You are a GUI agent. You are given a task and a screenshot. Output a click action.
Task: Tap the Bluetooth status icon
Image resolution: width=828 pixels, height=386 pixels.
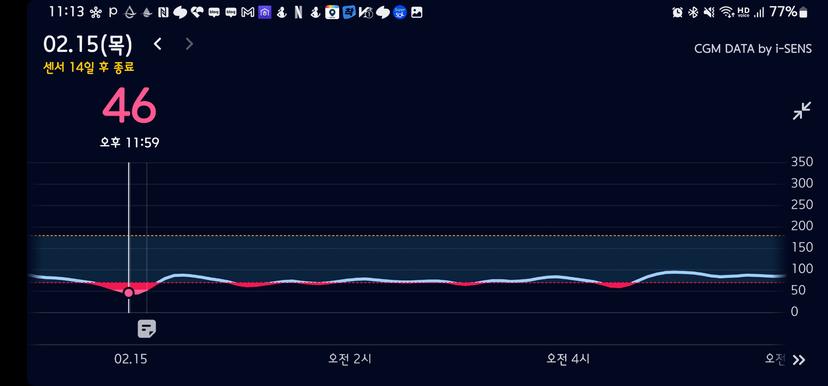click(x=693, y=12)
